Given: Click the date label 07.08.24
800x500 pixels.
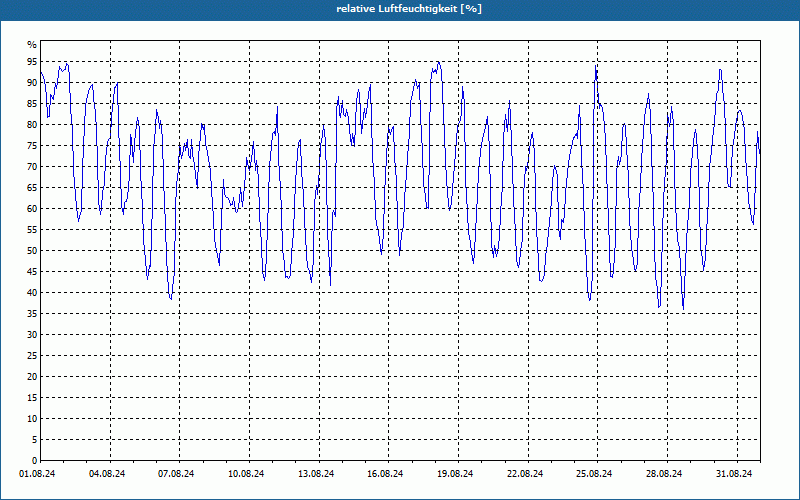Looking at the screenshot, I should coord(176,474).
